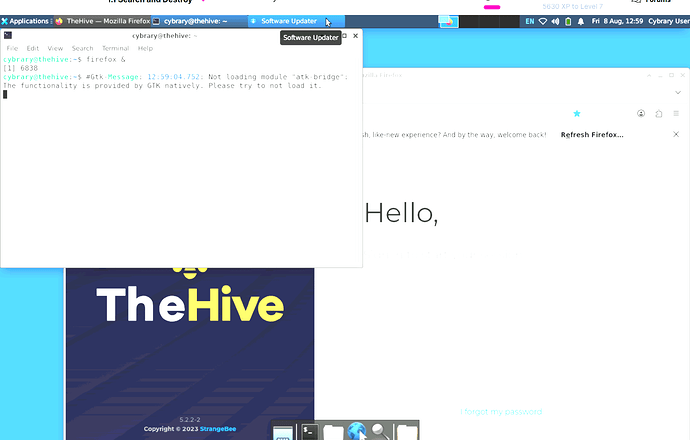Open the Terminal menu in the menu bar
The height and width of the screenshot is (440, 690).
pyautogui.click(x=115, y=48)
